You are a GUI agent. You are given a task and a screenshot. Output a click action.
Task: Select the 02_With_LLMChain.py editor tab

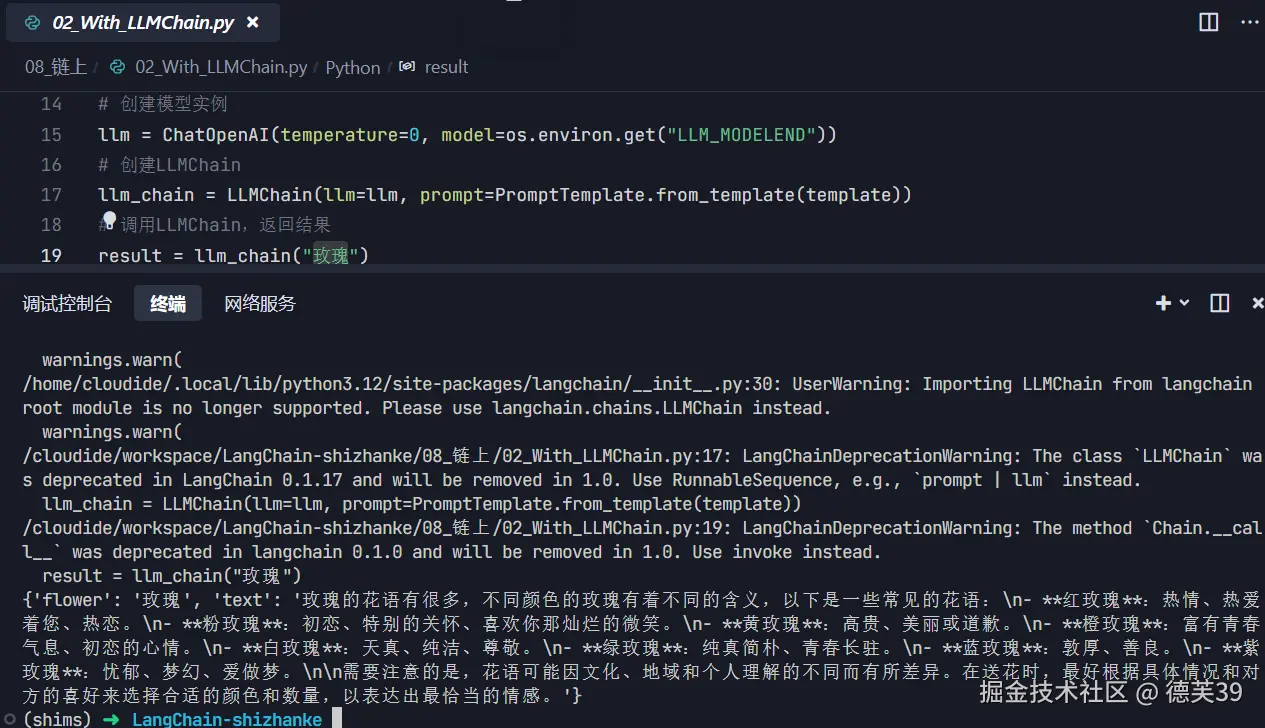click(x=143, y=22)
